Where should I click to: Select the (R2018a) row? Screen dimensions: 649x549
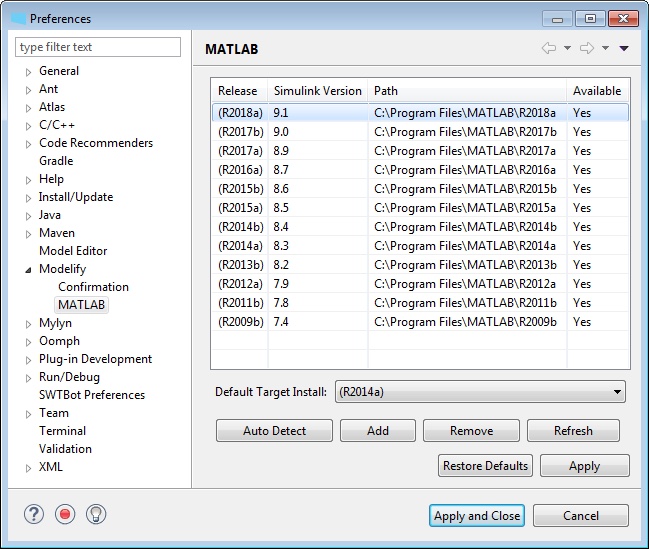tap(421, 113)
